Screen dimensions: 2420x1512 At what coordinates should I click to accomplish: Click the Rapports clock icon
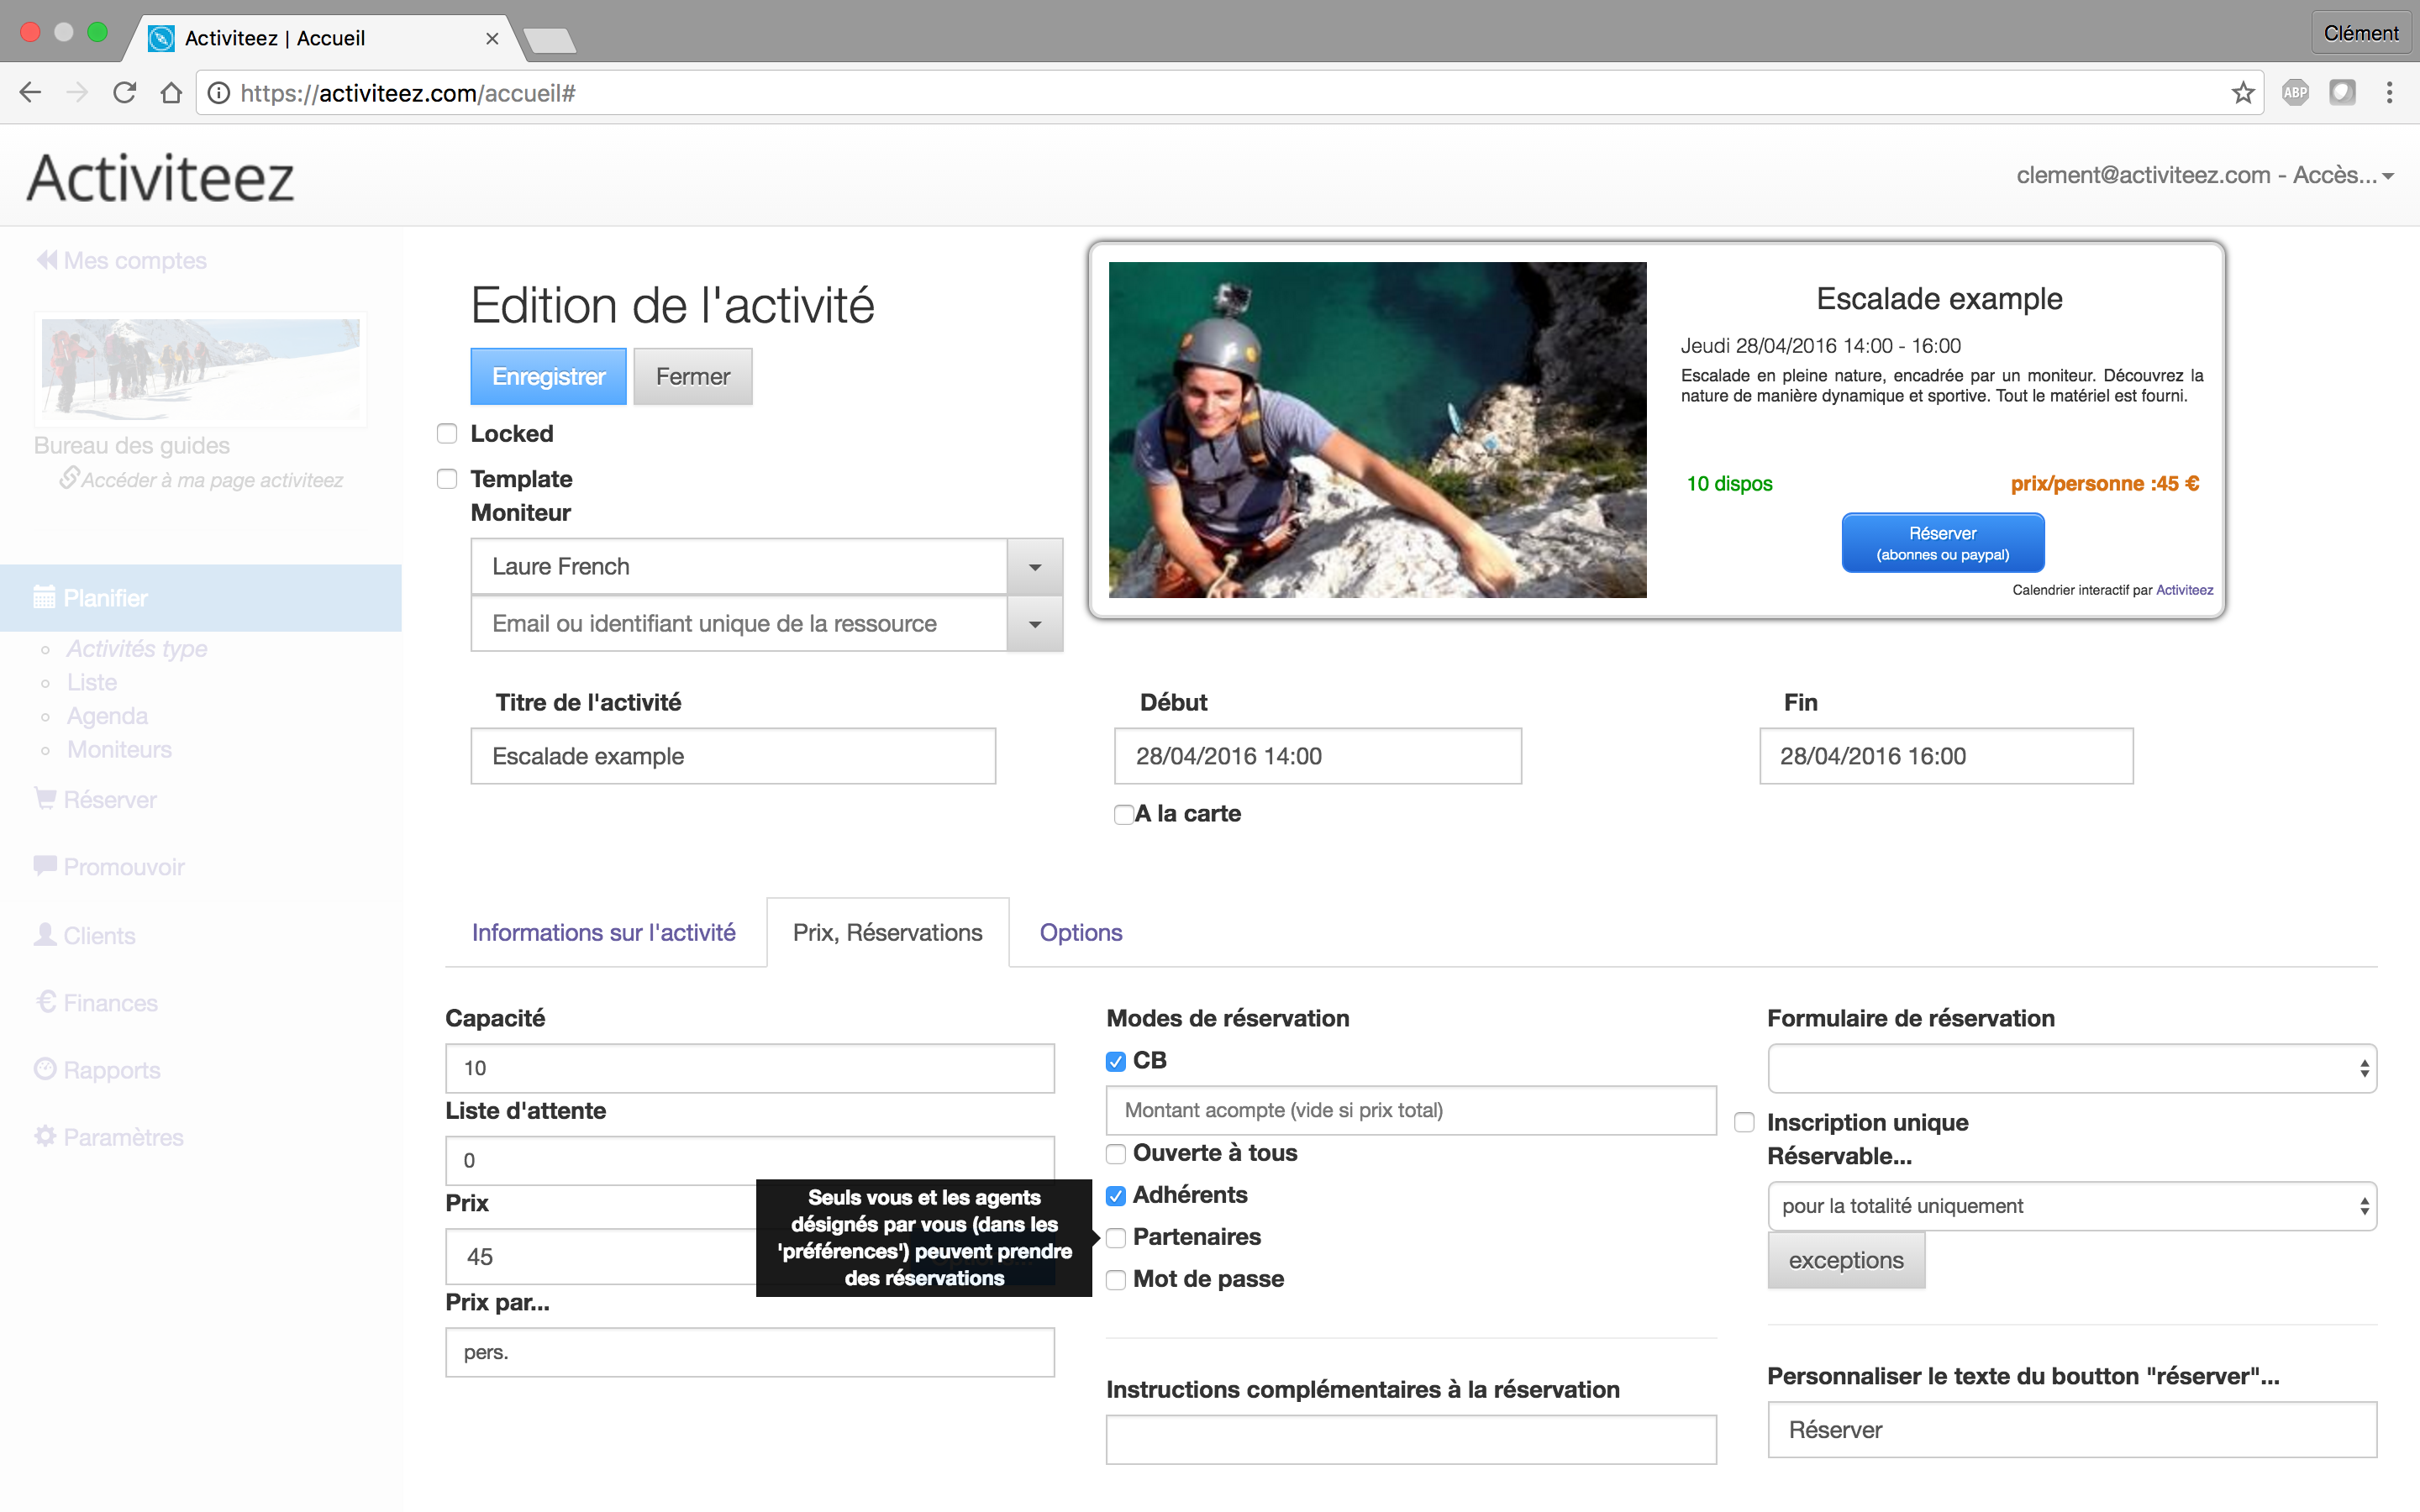pyautogui.click(x=45, y=1069)
